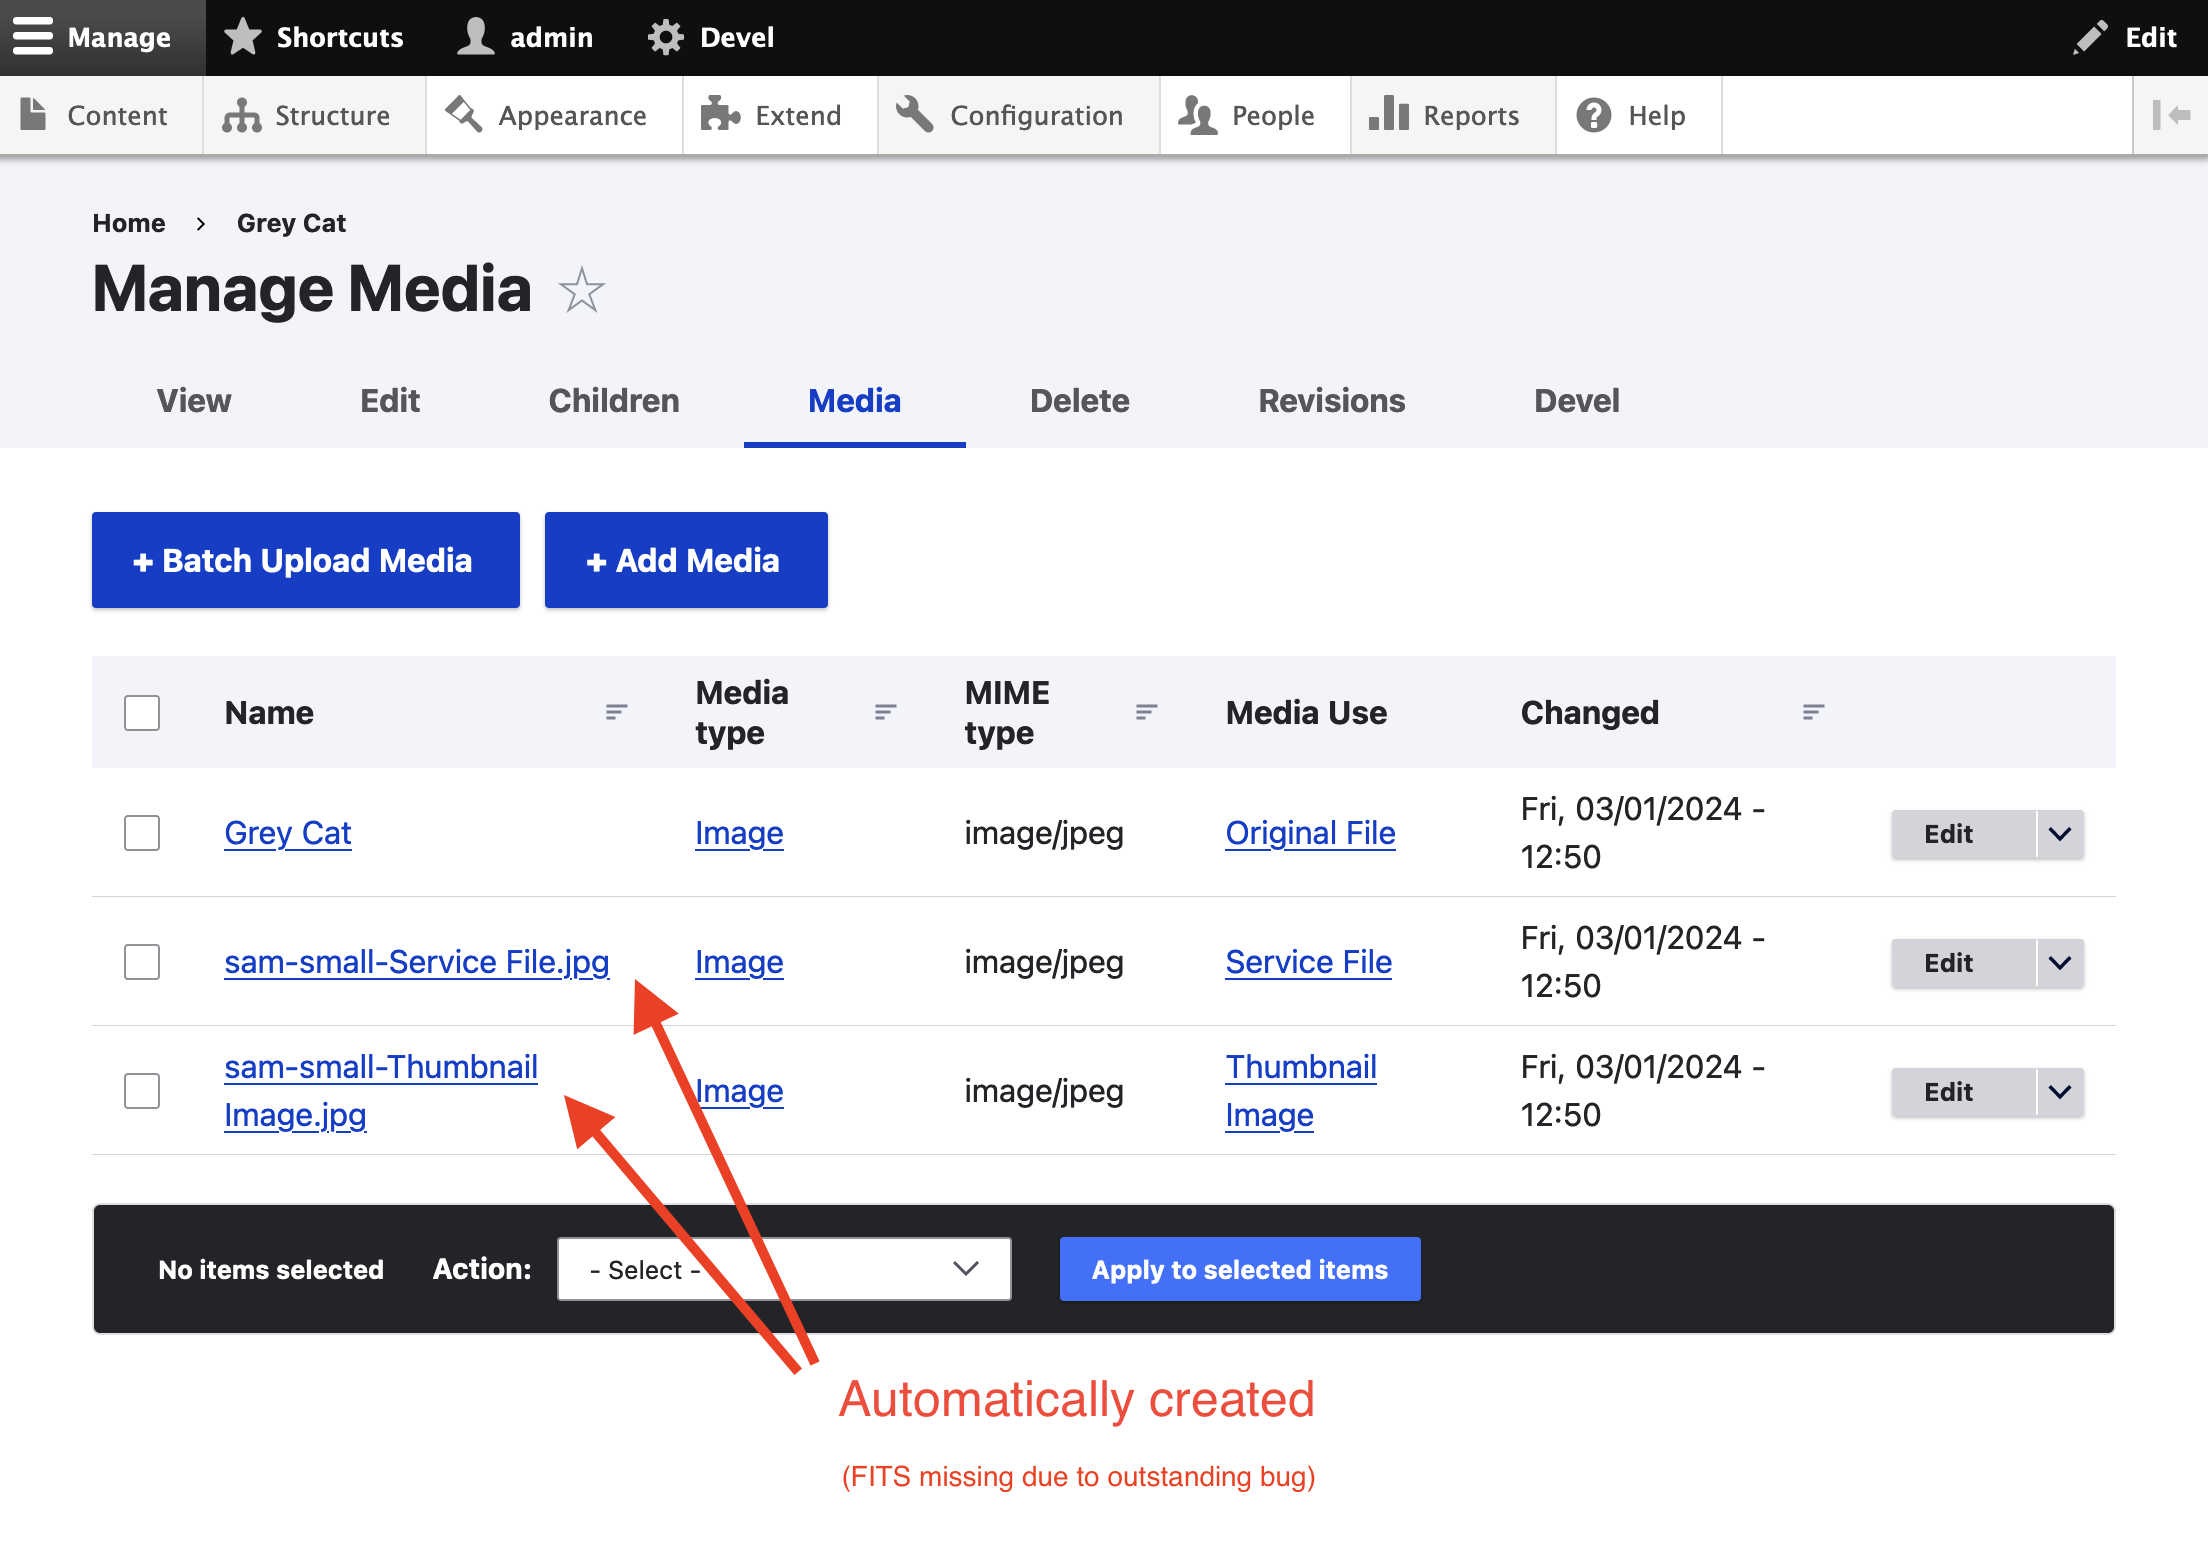This screenshot has width=2208, height=1548.
Task: Switch to the Revisions tab
Action: [x=1331, y=401]
